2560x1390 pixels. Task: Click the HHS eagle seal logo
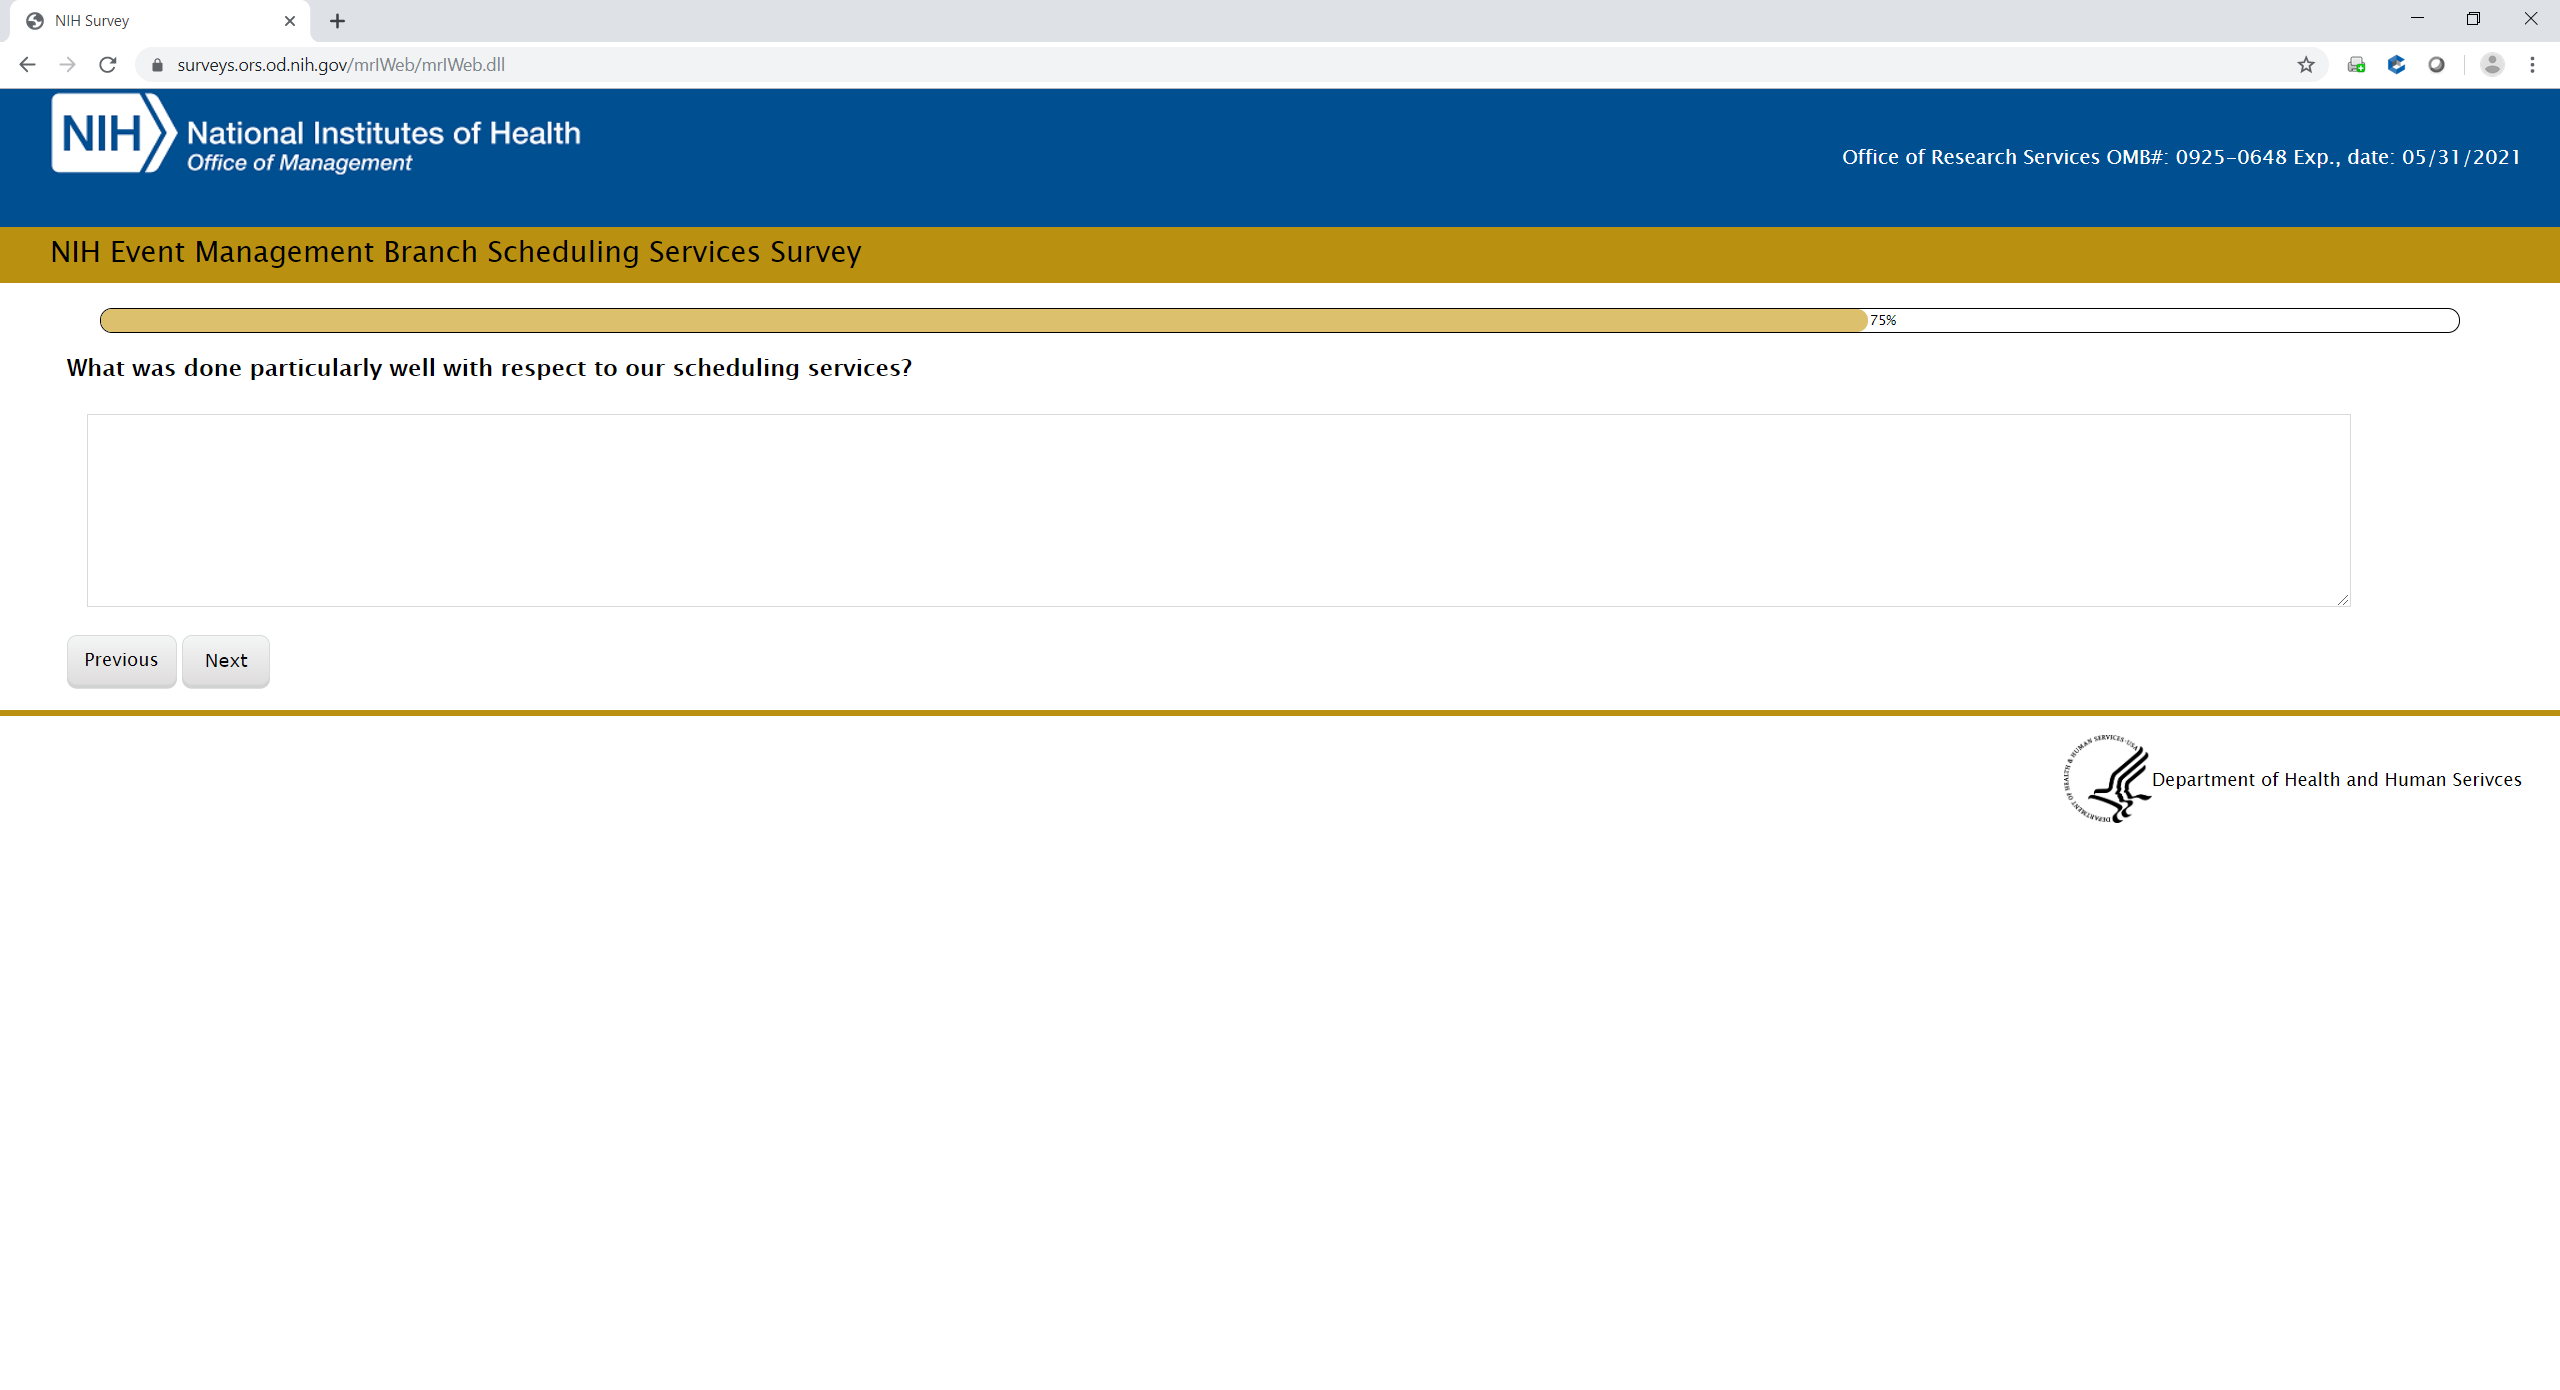(x=2108, y=779)
